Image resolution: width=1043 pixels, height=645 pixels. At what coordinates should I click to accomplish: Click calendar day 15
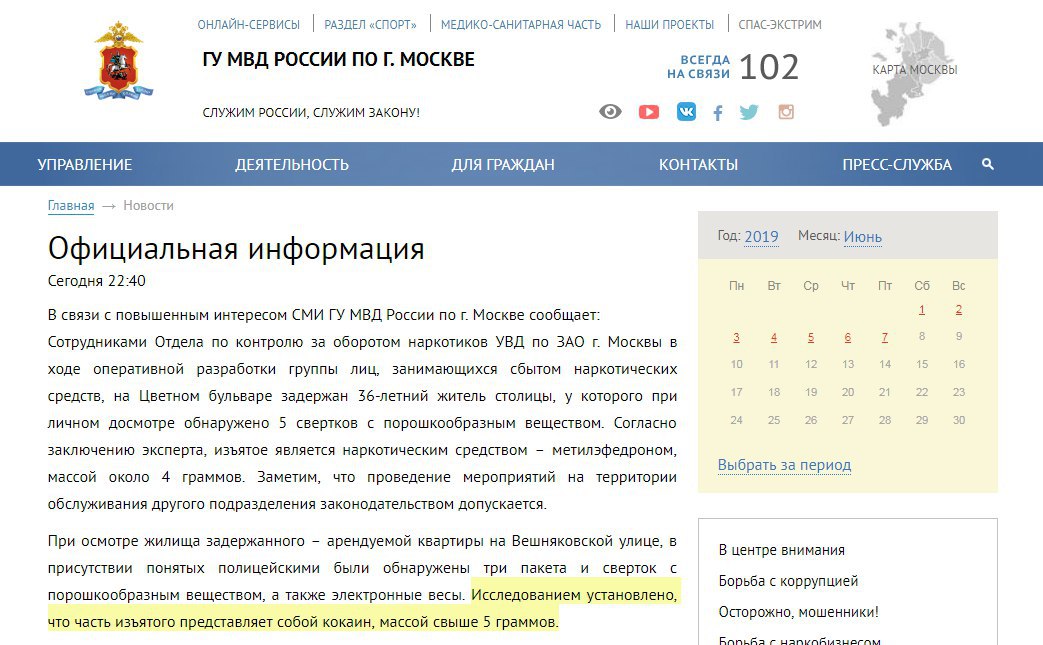(x=922, y=364)
